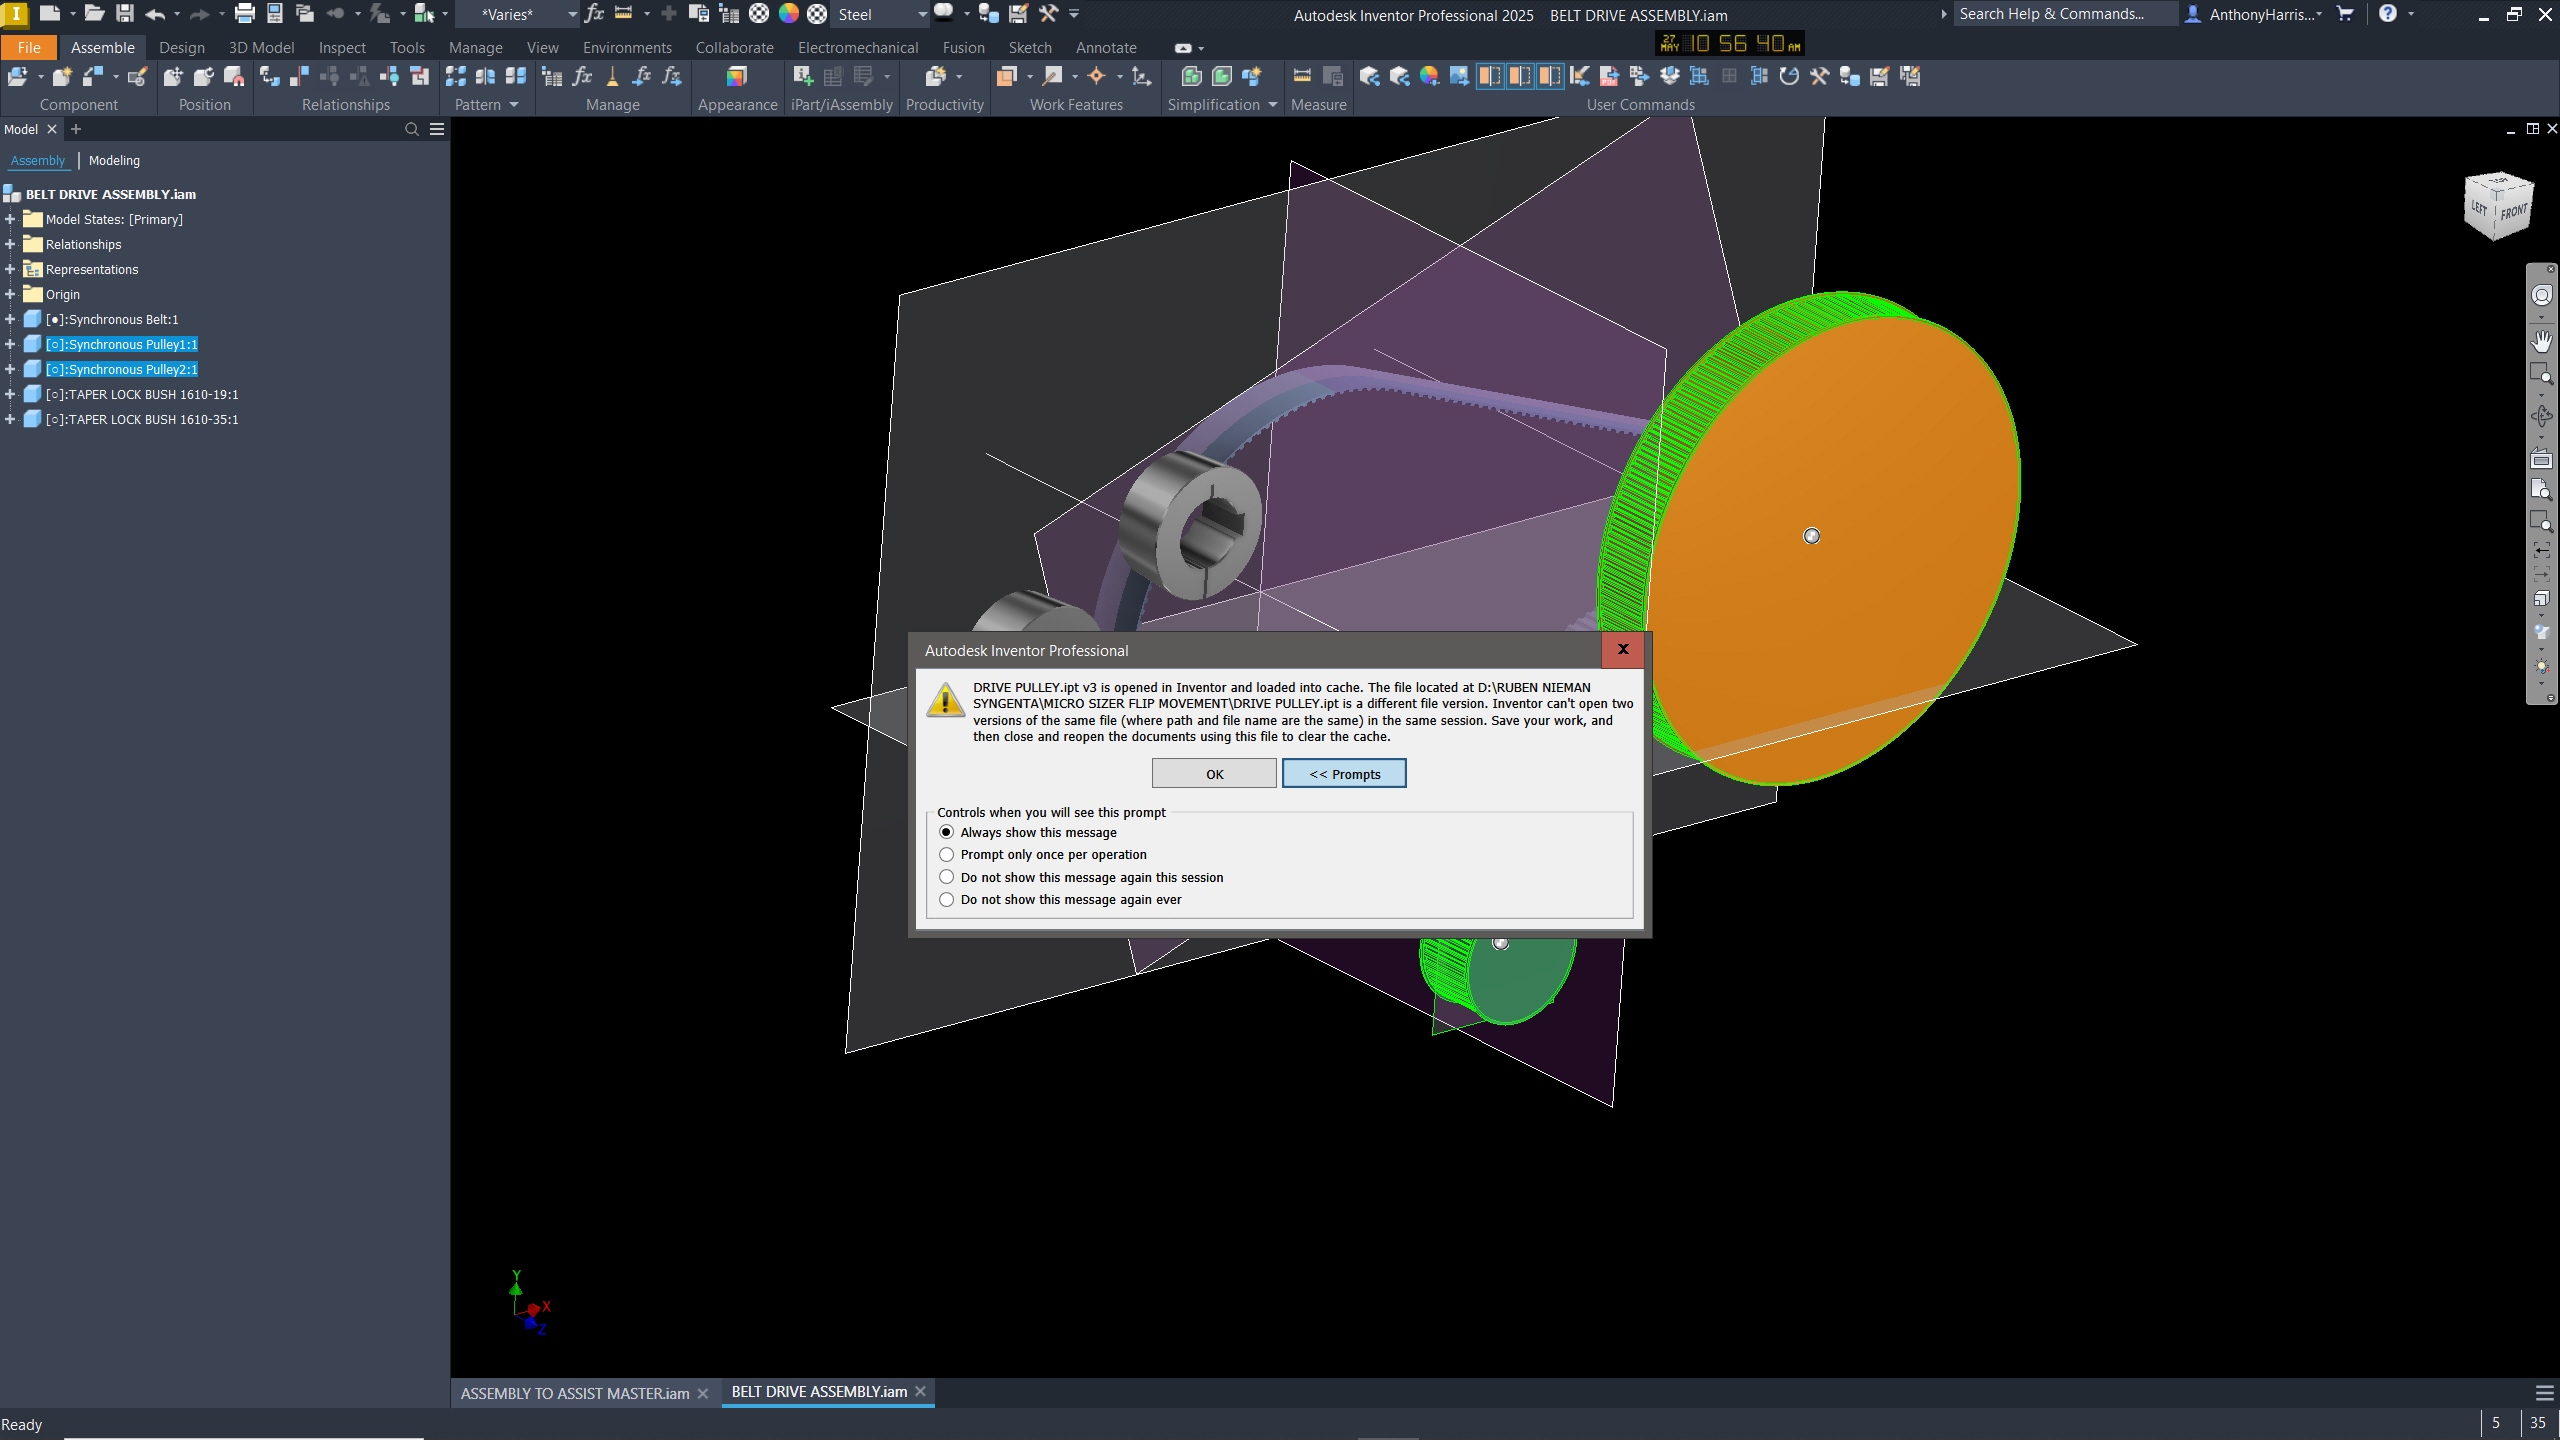Open the Steel material dropdown

pos(921,15)
